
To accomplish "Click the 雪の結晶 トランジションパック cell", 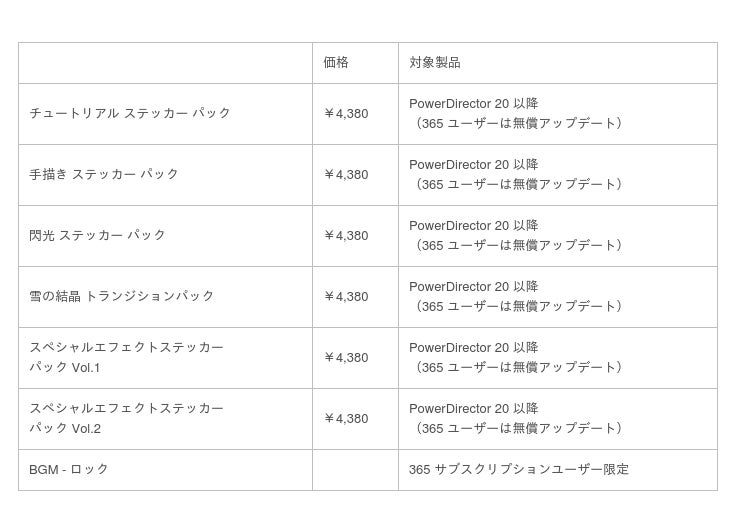I will [x=122, y=297].
